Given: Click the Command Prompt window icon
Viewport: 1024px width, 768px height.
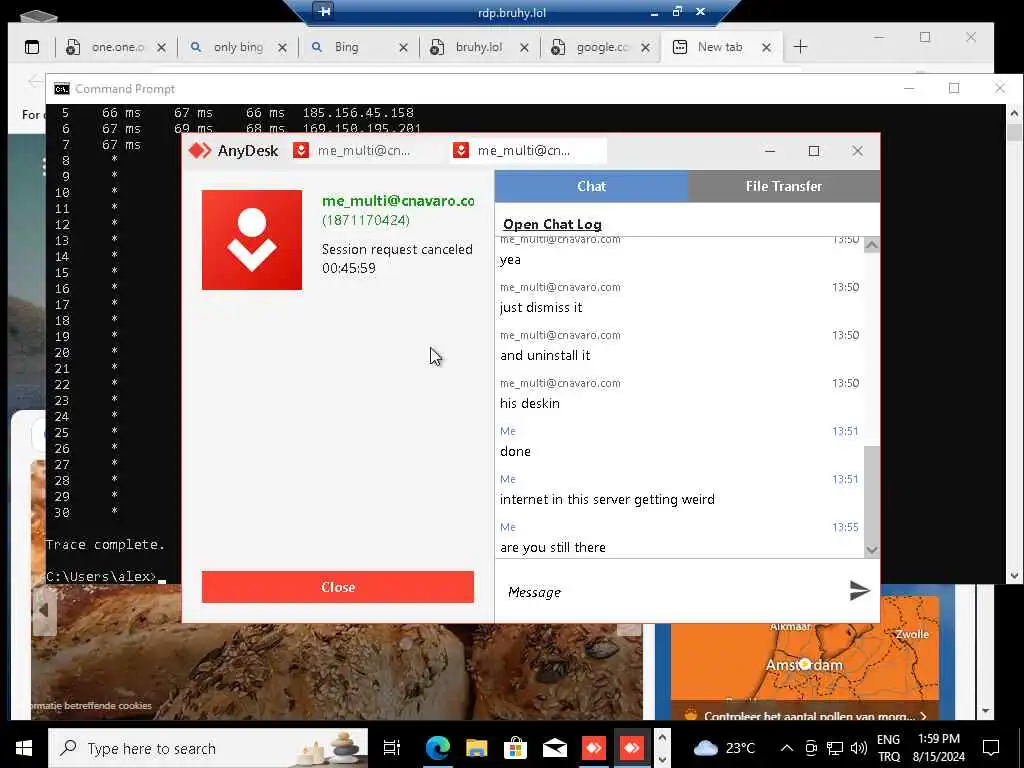Looking at the screenshot, I should pos(62,89).
